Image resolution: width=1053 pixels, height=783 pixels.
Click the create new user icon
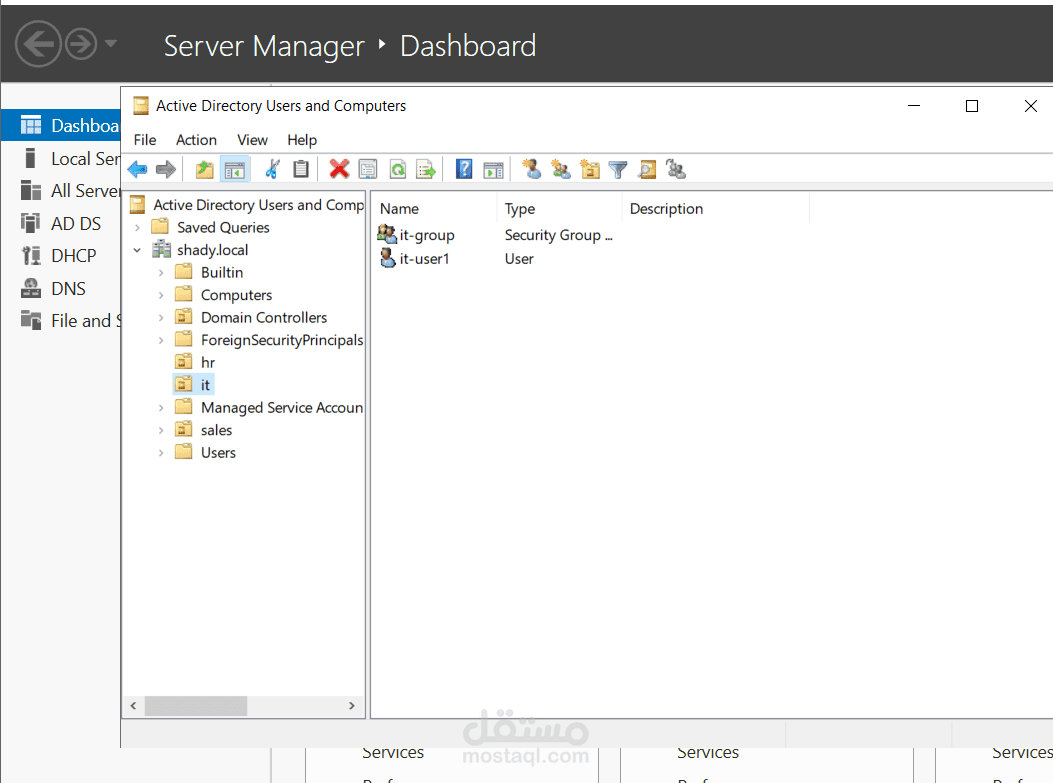532,170
